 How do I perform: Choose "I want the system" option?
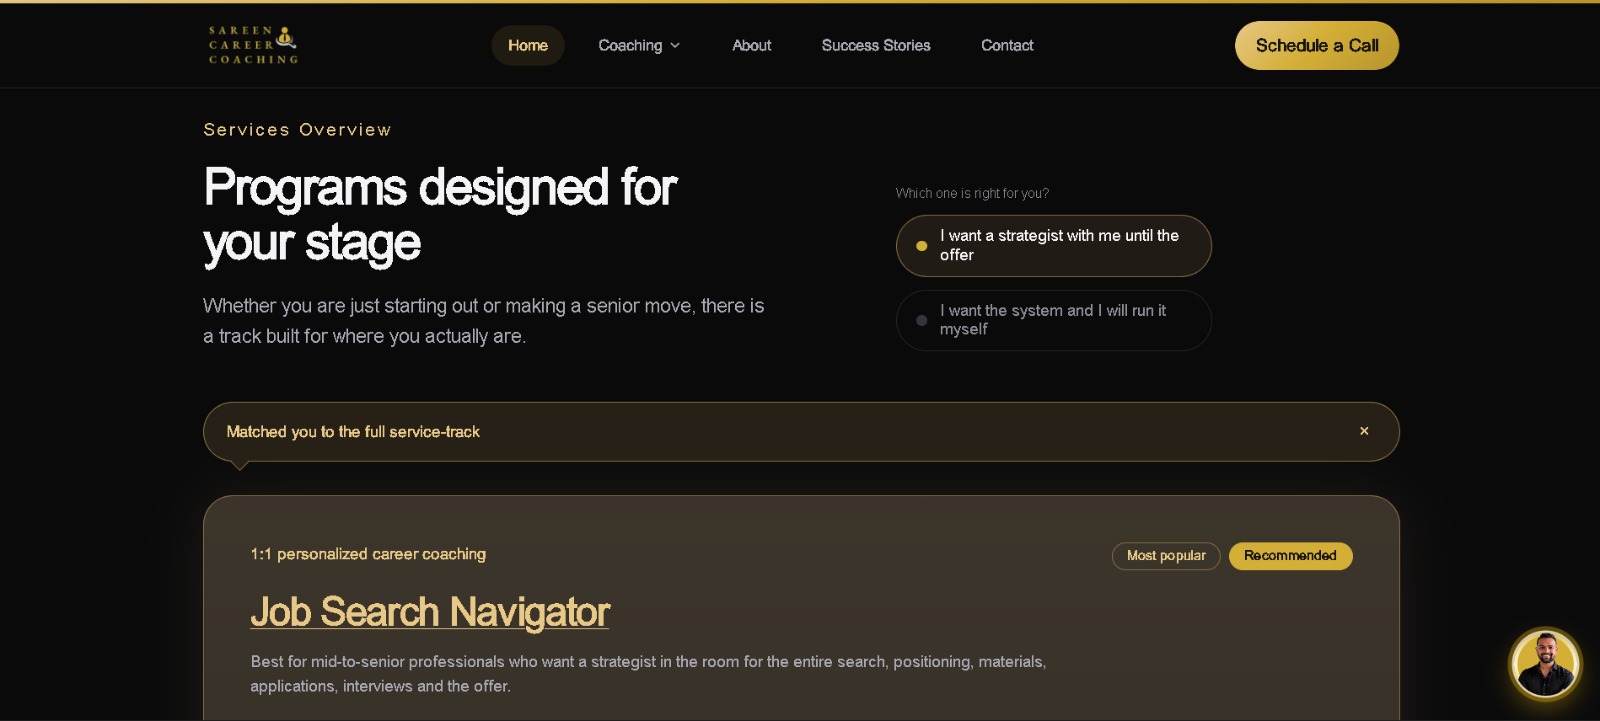pos(1054,320)
